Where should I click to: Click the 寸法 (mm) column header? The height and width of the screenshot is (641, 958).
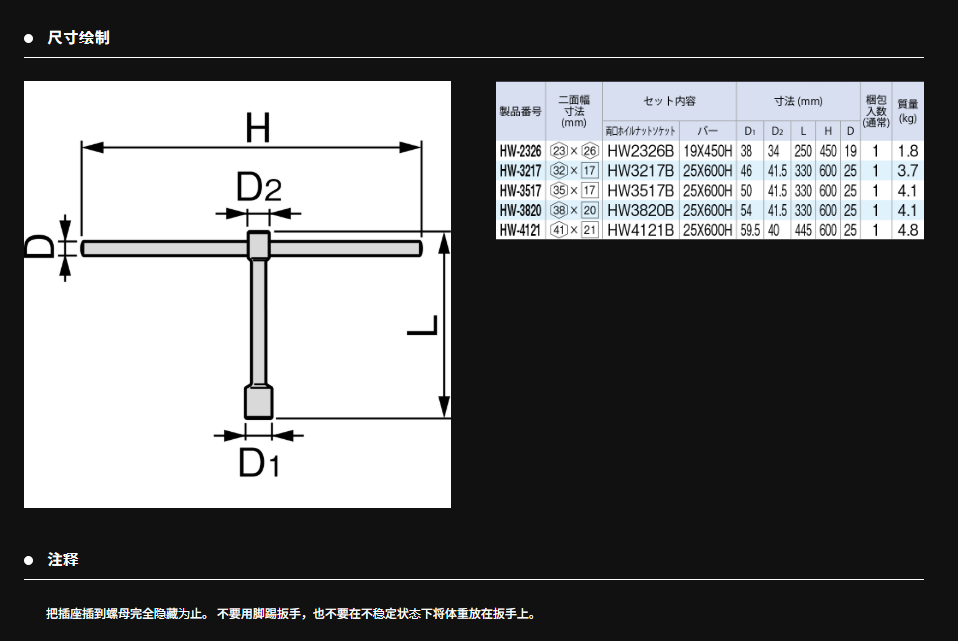pyautogui.click(x=798, y=102)
